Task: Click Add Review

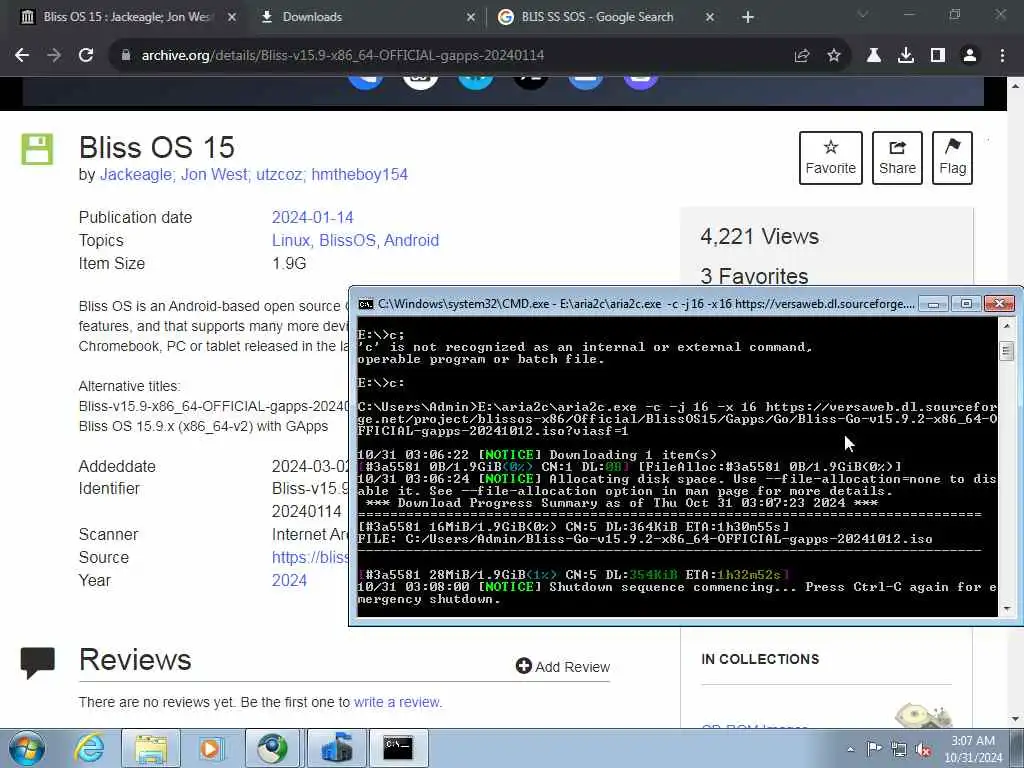Action: (x=563, y=667)
